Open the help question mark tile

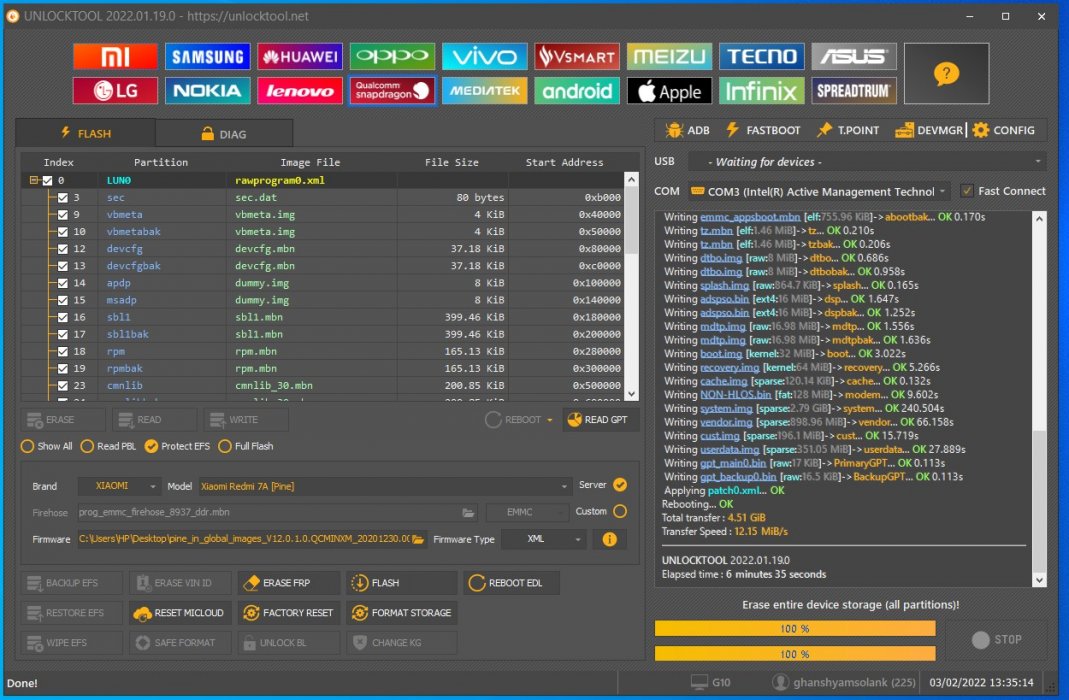(x=946, y=74)
